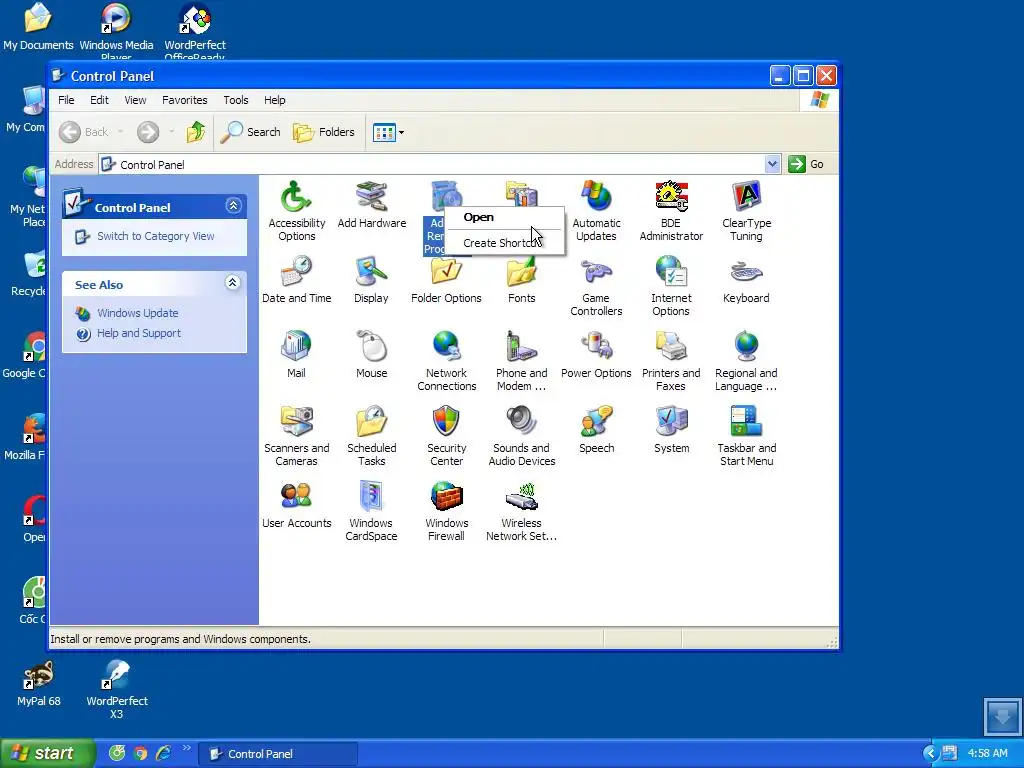Image resolution: width=1024 pixels, height=768 pixels.
Task: Click the Go button
Action: [x=806, y=164]
